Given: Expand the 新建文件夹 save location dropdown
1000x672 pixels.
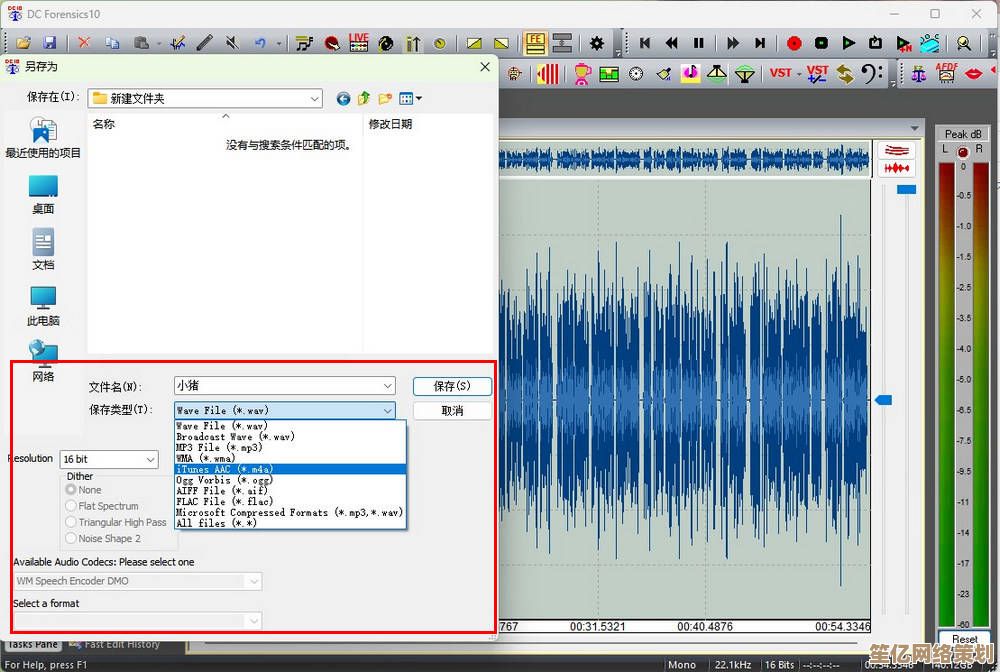Looking at the screenshot, I should pyautogui.click(x=314, y=98).
